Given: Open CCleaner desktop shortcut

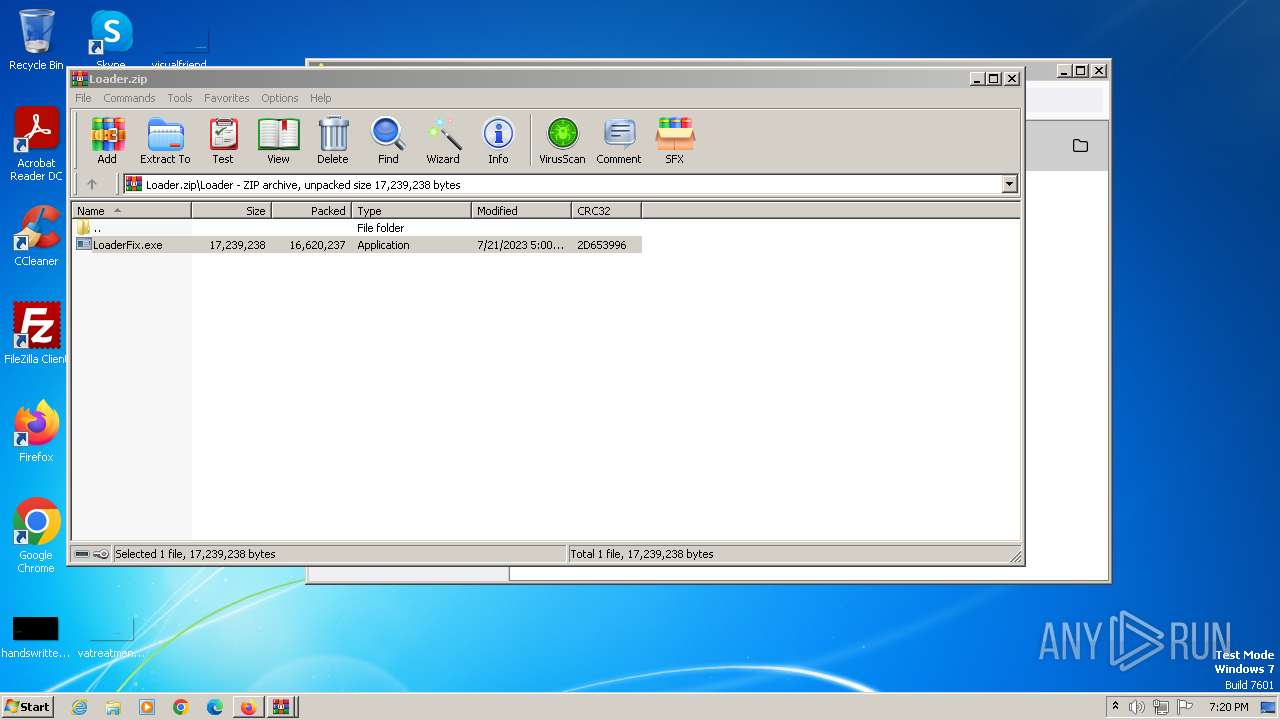Looking at the screenshot, I should pos(36,236).
